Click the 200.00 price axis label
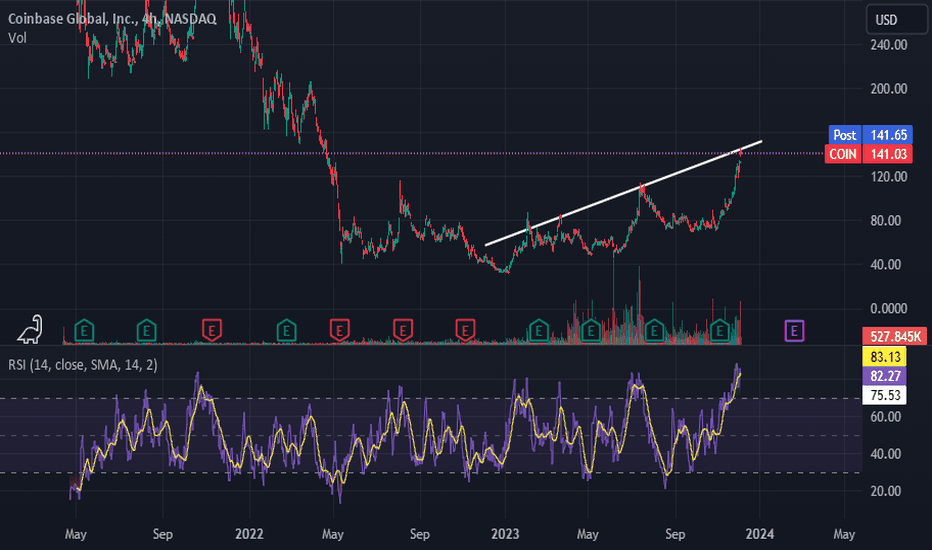This screenshot has width=932, height=550. (889, 89)
